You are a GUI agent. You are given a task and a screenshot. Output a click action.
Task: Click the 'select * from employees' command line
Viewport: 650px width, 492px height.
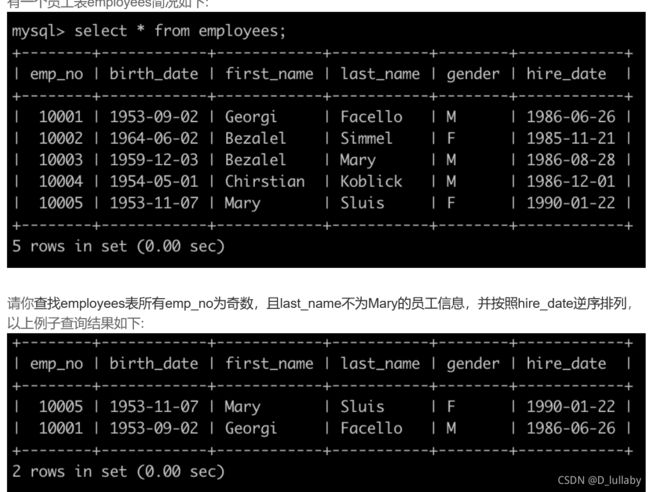click(149, 31)
